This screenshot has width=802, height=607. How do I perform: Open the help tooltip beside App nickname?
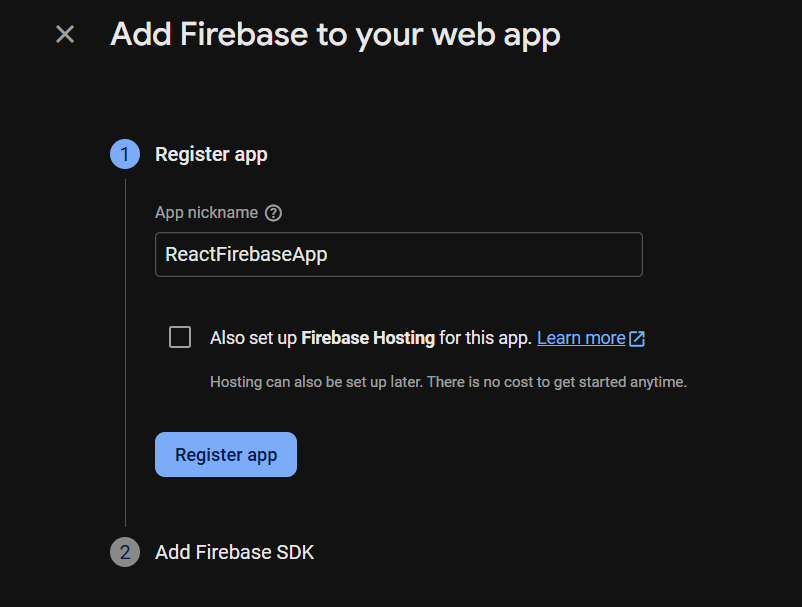point(273,213)
